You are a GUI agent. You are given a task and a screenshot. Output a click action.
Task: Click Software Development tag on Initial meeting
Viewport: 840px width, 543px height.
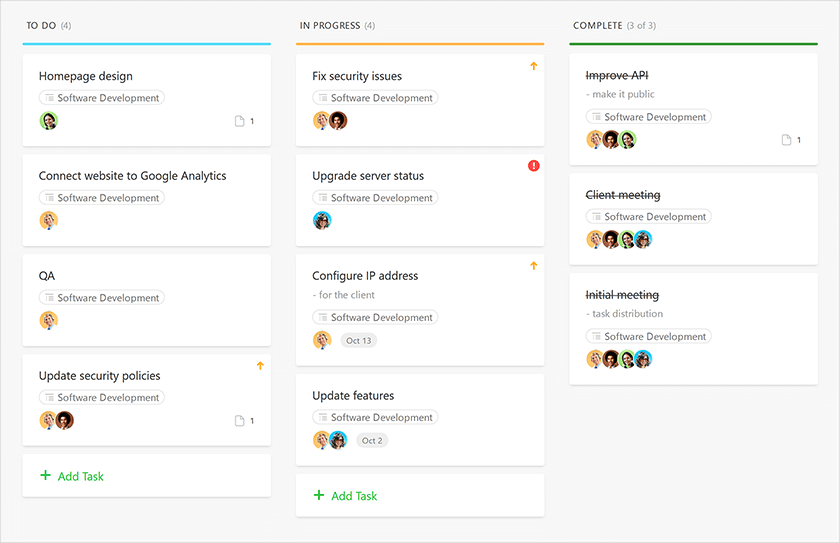click(649, 336)
